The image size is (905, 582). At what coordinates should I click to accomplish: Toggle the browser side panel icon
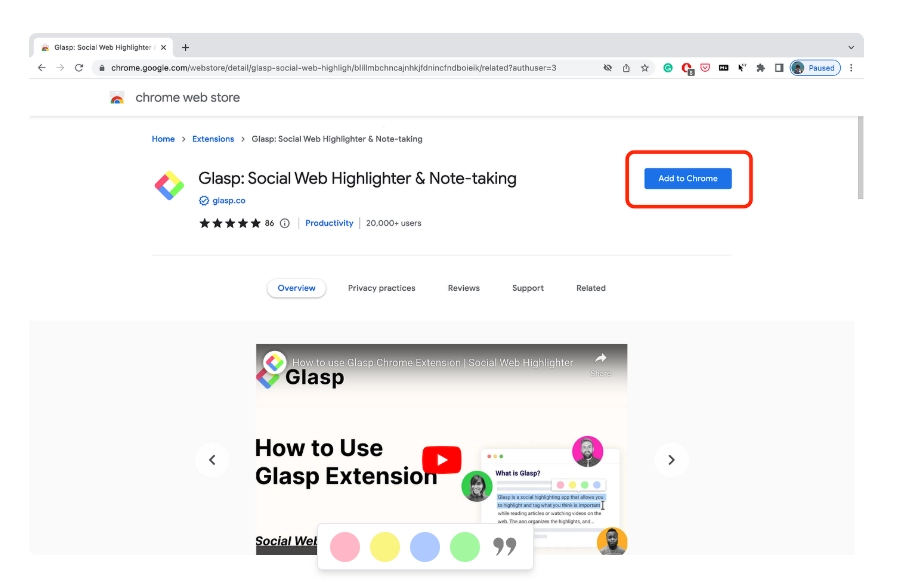(x=779, y=68)
